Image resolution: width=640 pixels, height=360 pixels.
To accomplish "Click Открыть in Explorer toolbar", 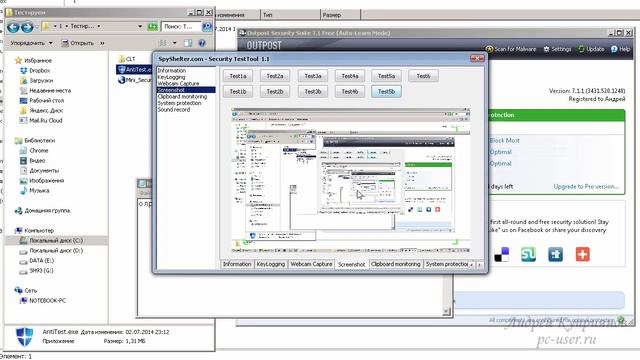I will (x=78, y=43).
